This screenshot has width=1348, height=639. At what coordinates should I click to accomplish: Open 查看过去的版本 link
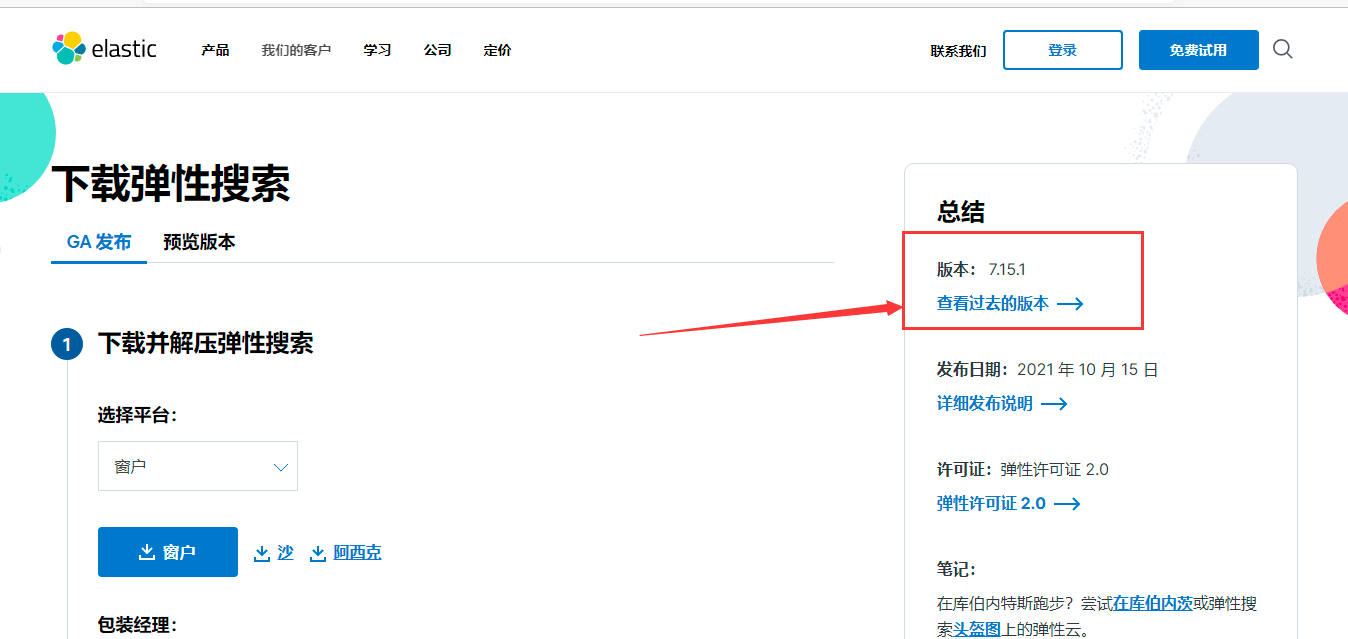993,304
